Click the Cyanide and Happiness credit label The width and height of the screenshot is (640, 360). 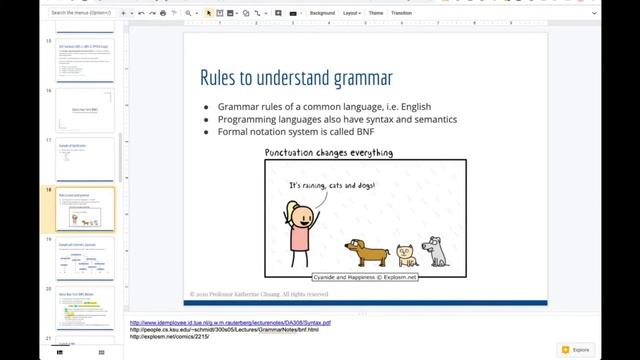point(365,277)
